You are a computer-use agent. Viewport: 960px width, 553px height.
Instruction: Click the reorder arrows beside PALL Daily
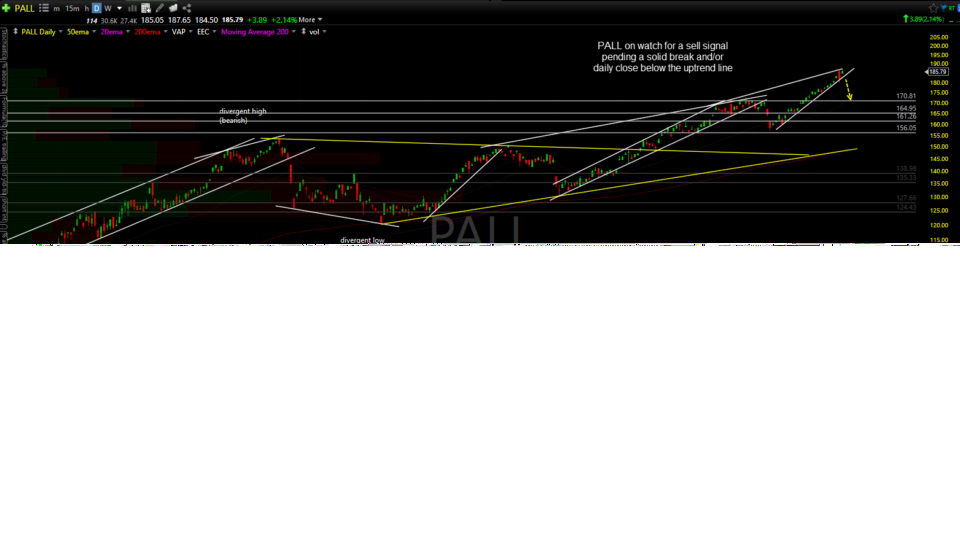(x=15, y=31)
